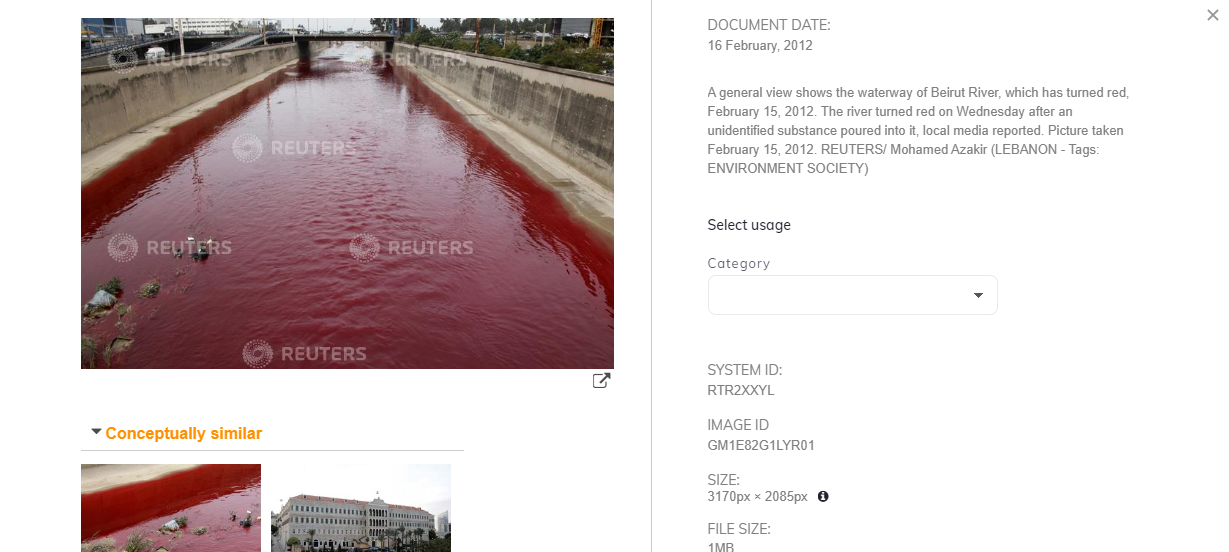Click the Category field label

[739, 263]
